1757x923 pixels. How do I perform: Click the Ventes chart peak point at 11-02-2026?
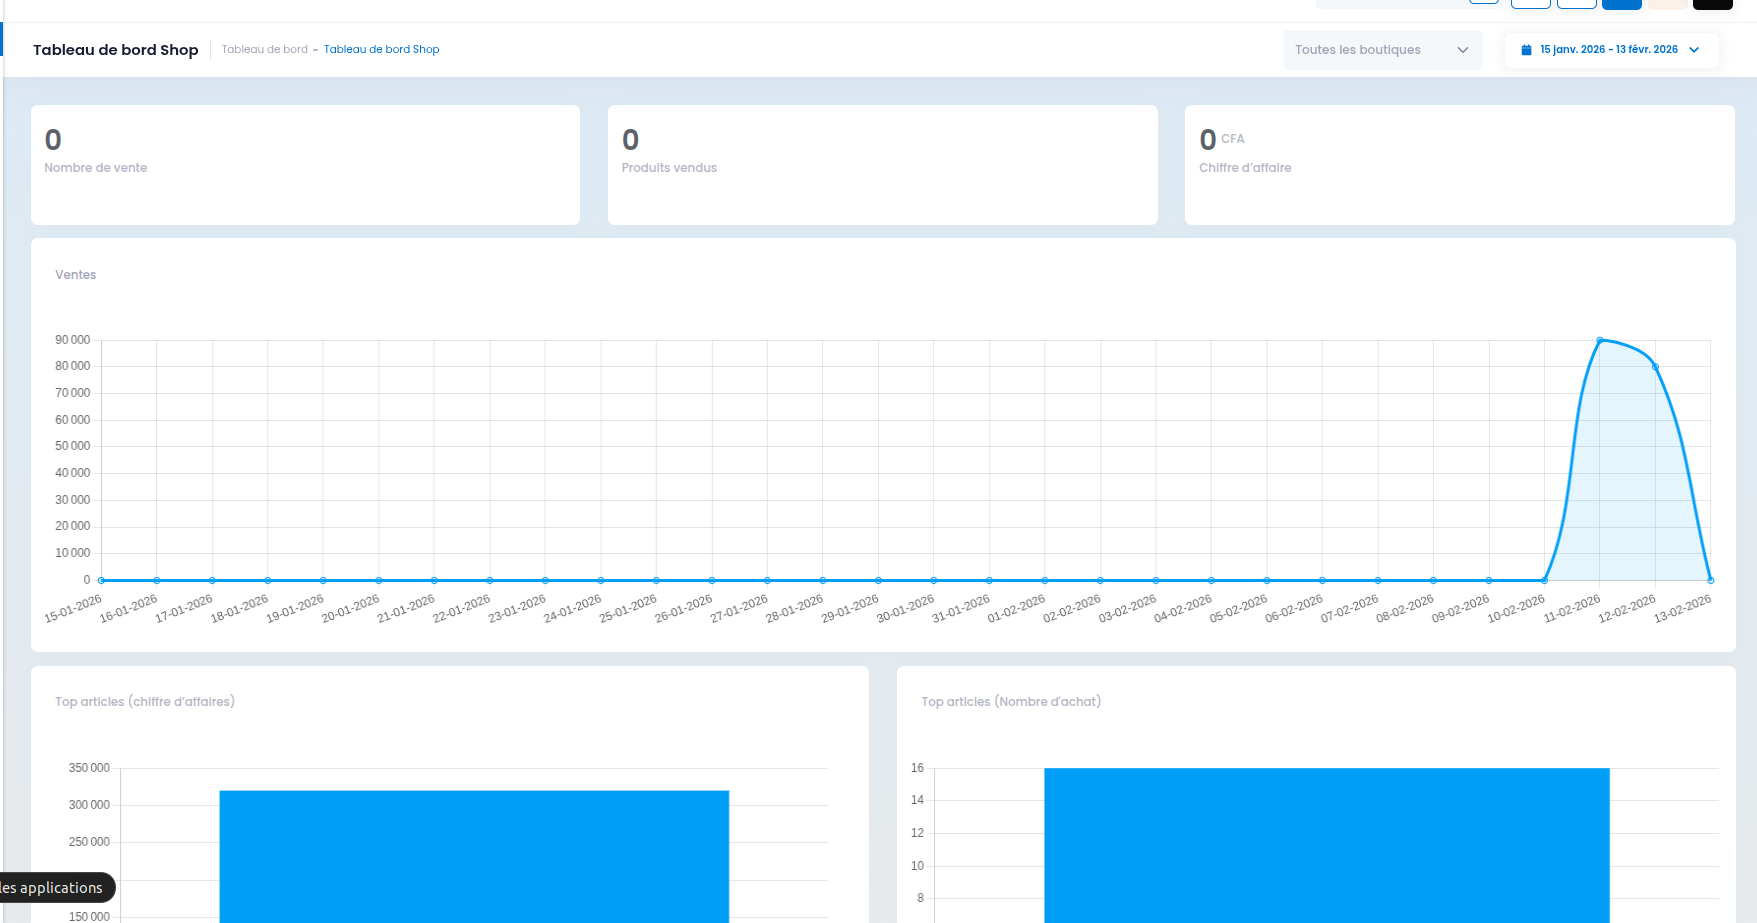pyautogui.click(x=1600, y=341)
